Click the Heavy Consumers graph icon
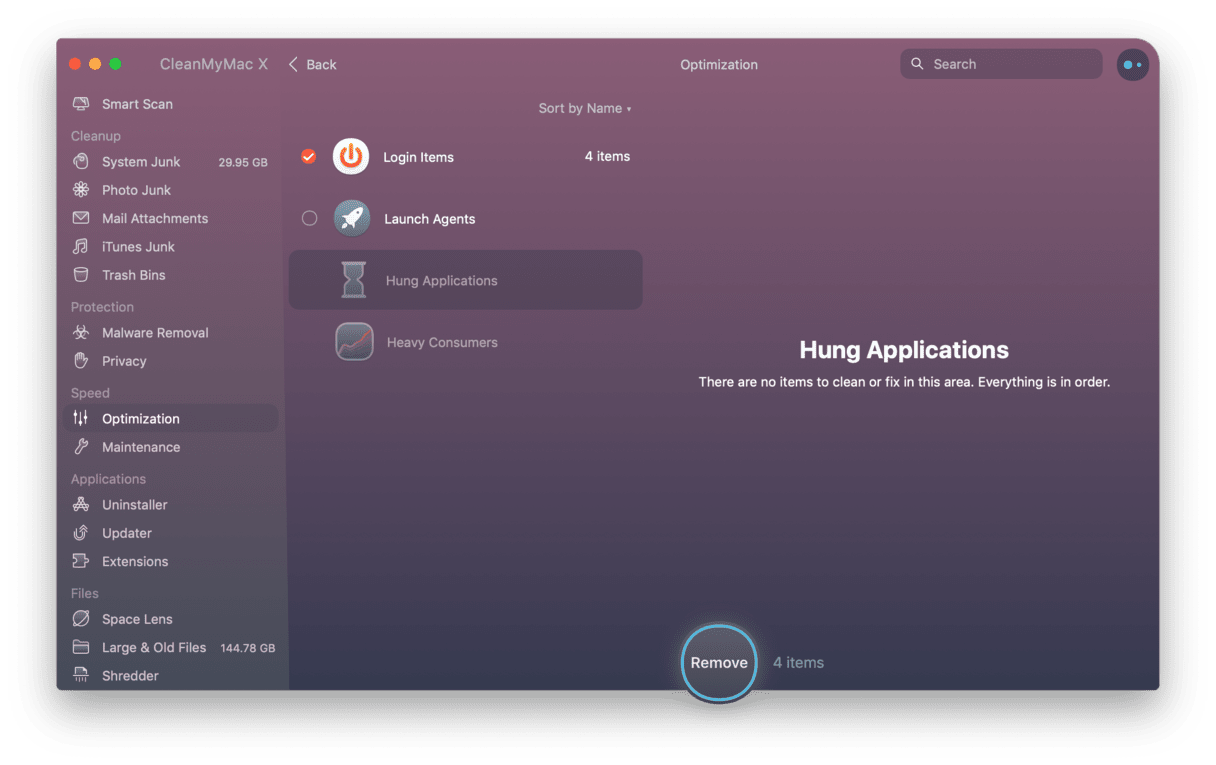The image size is (1216, 765). tap(354, 342)
